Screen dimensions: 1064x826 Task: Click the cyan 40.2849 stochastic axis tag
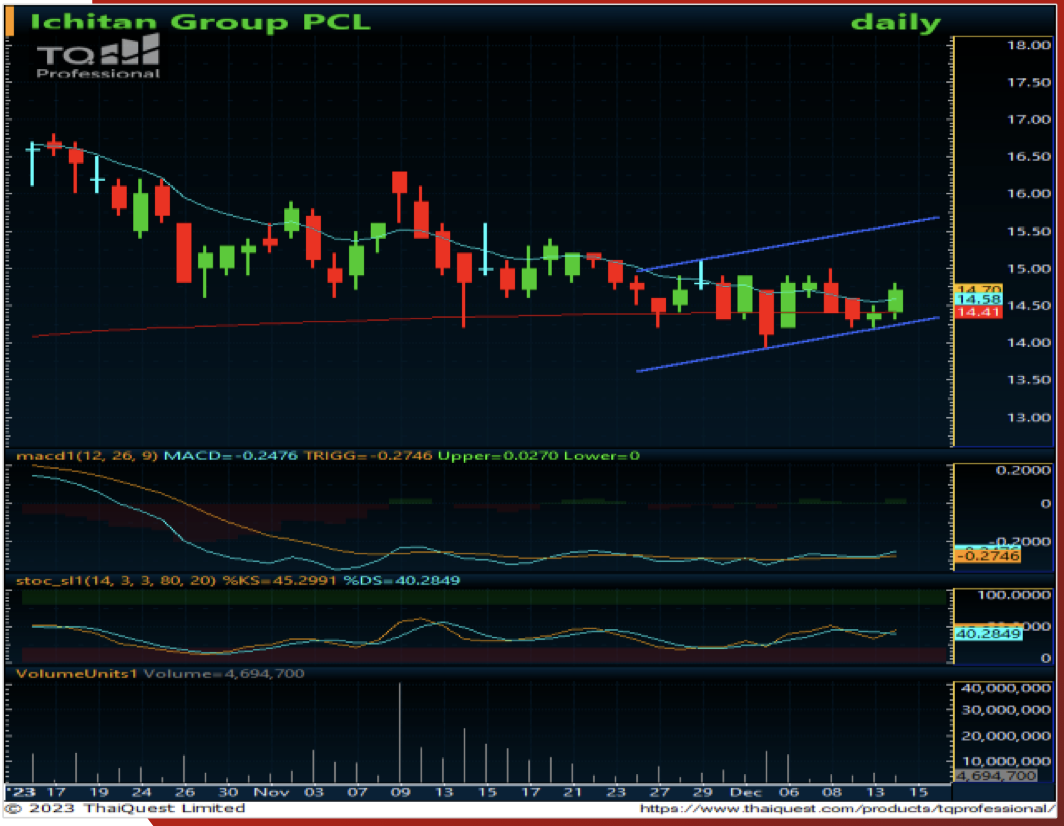[988, 634]
